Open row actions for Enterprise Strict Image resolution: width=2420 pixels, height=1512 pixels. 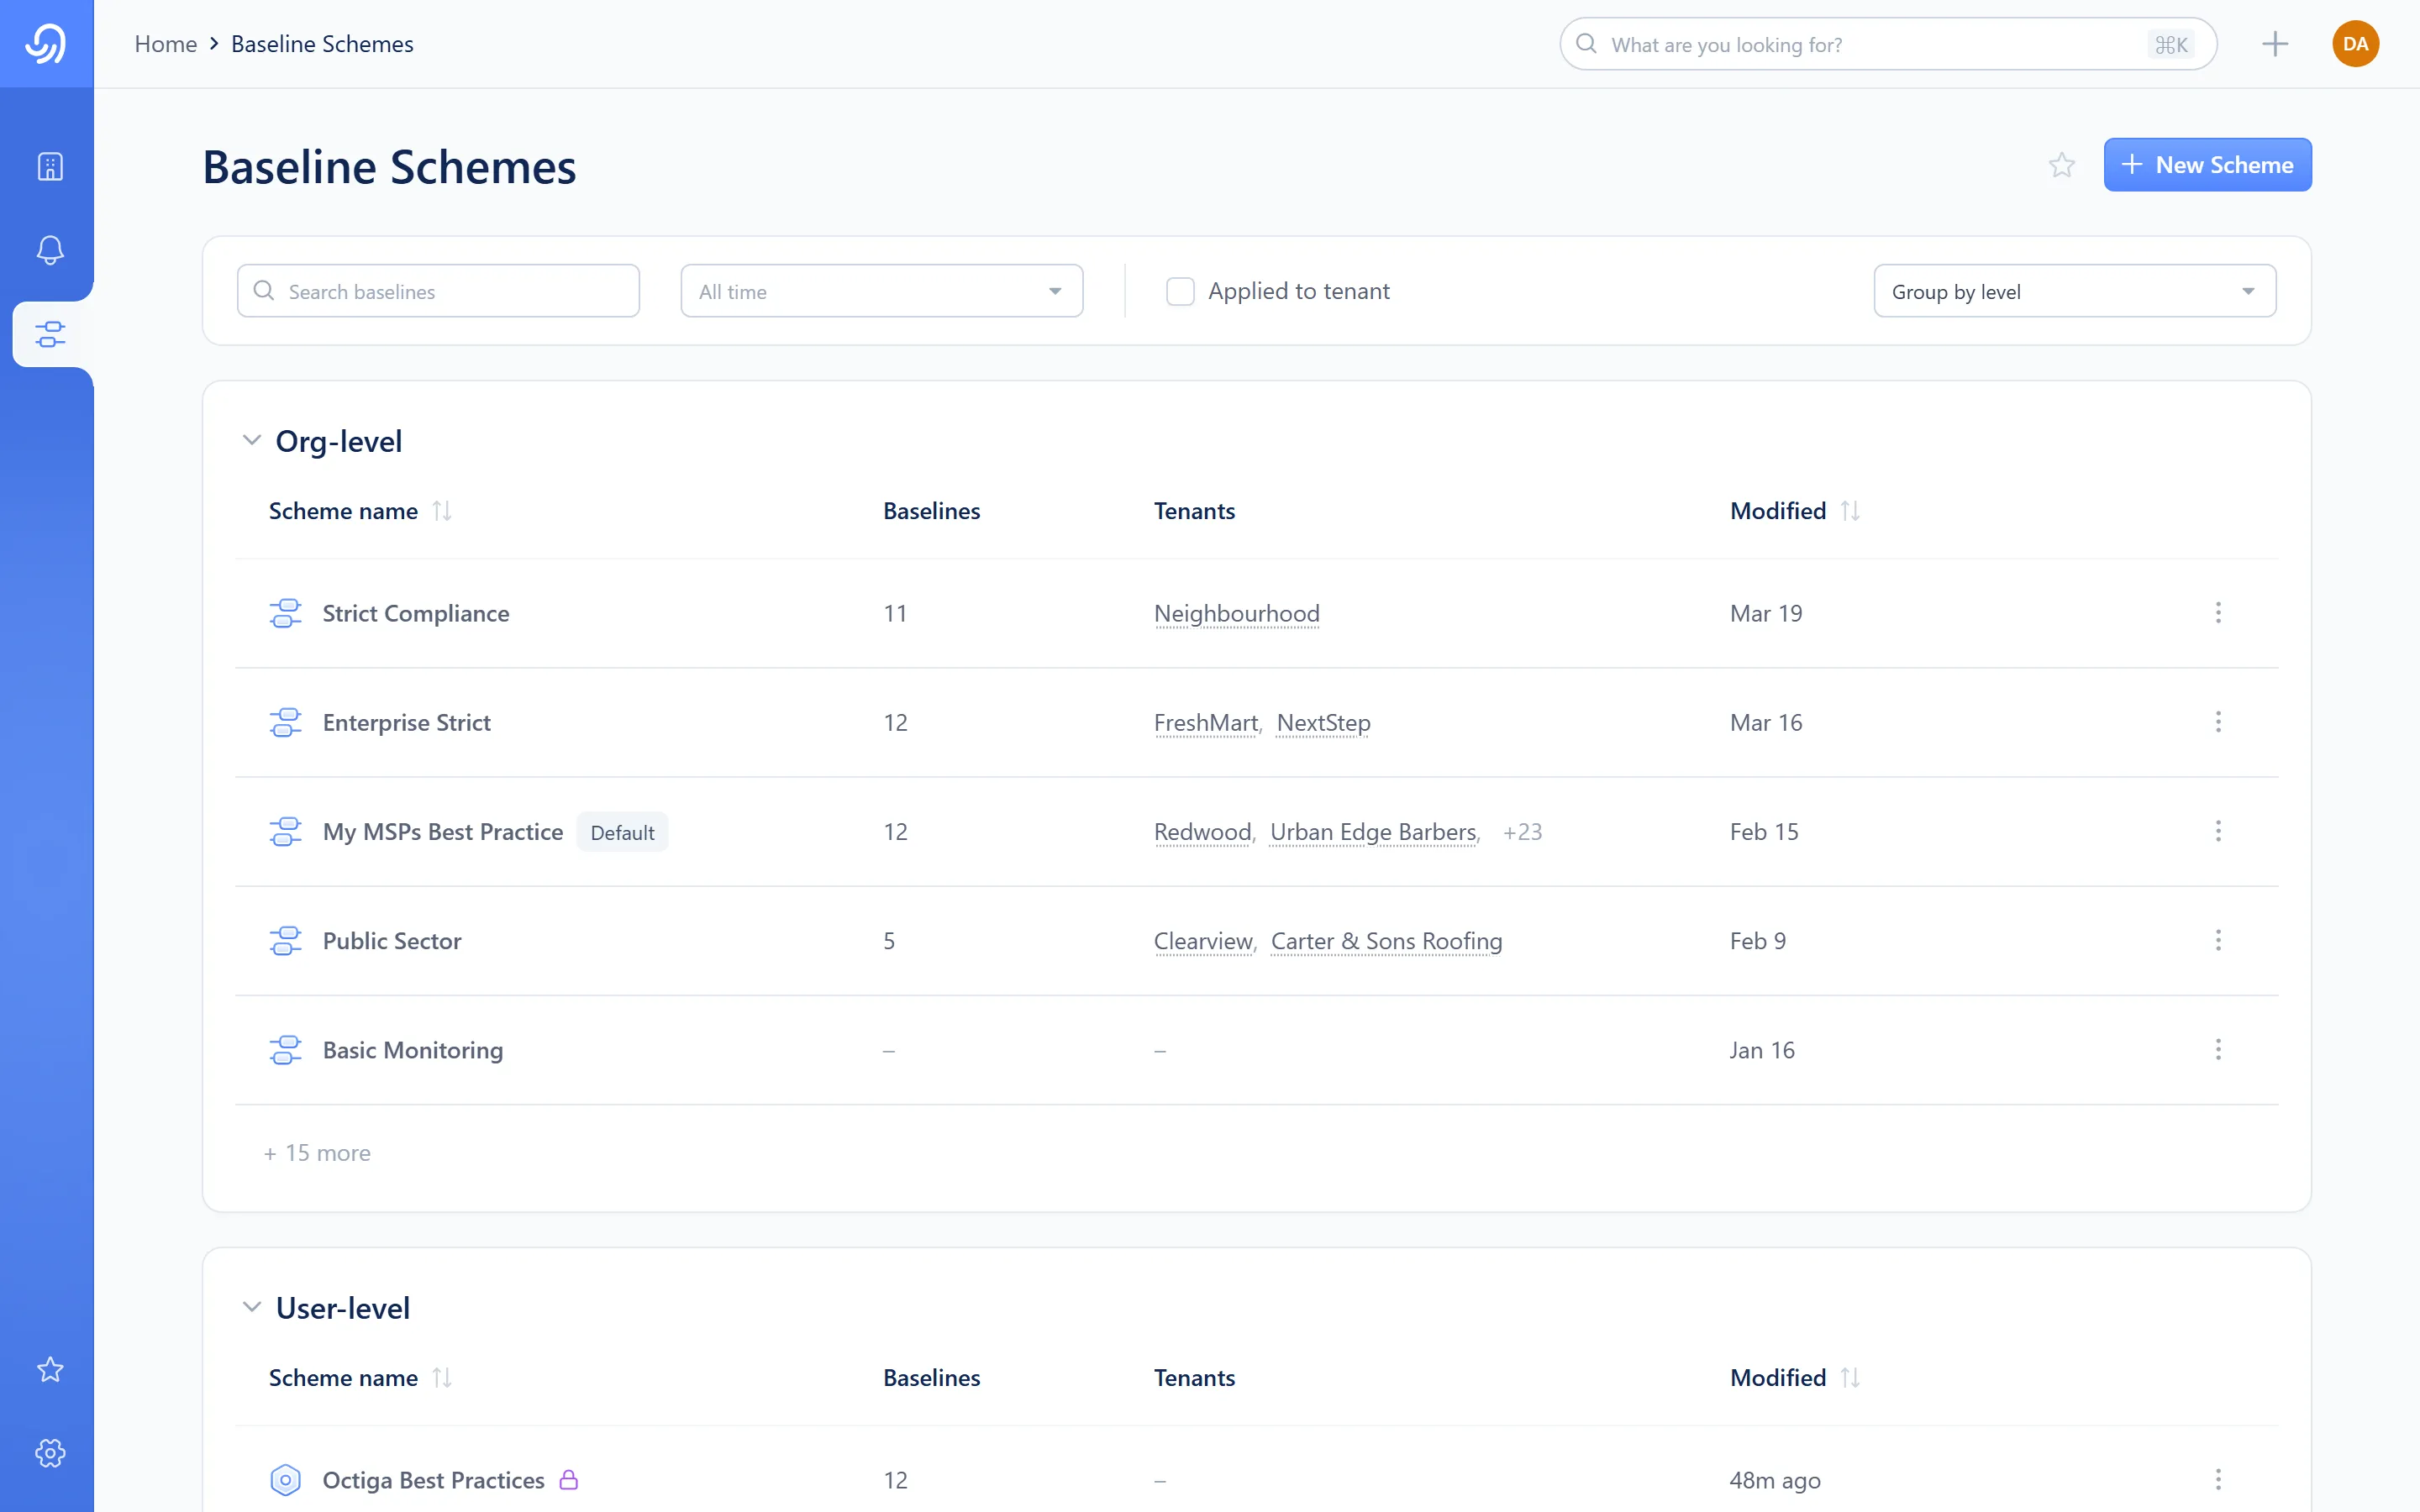coord(2218,722)
